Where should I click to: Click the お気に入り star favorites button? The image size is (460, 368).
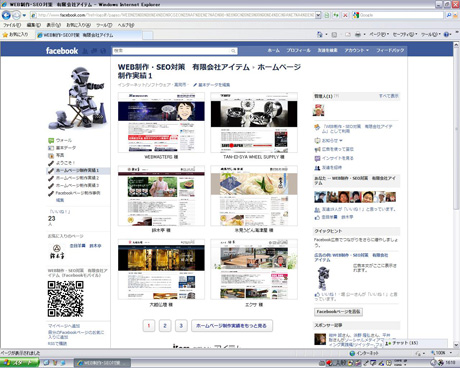click(16, 34)
